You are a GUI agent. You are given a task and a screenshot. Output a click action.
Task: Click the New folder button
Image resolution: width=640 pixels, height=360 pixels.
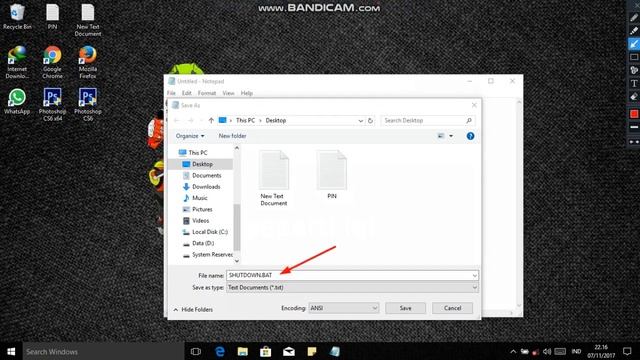(x=232, y=136)
